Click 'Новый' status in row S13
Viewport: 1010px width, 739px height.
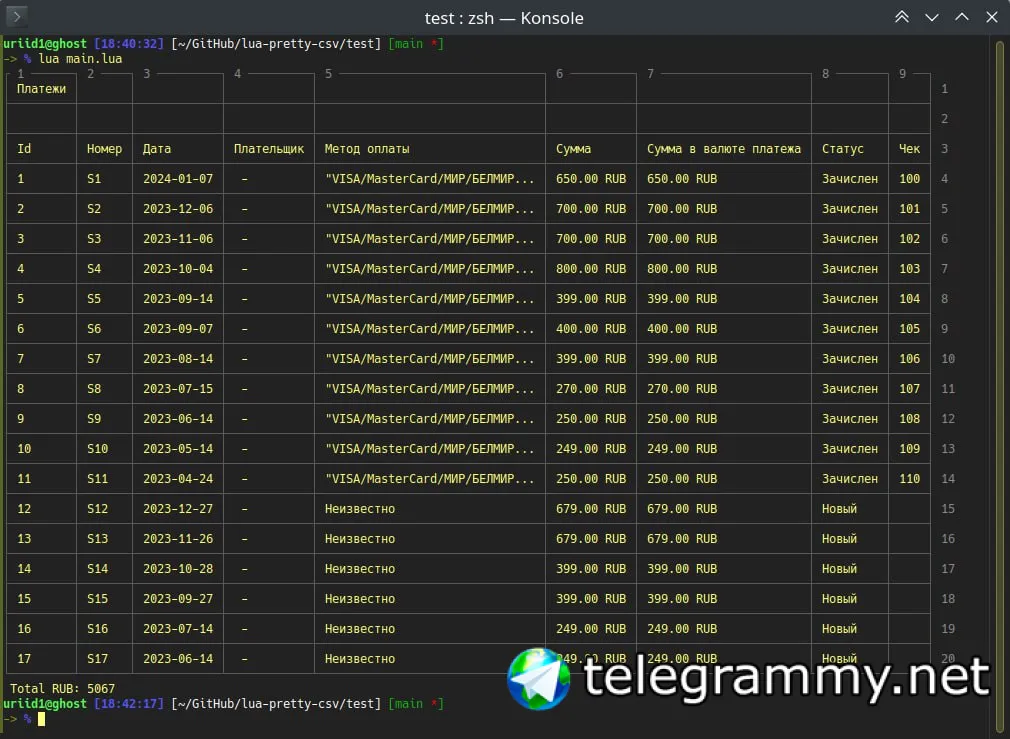tap(839, 539)
